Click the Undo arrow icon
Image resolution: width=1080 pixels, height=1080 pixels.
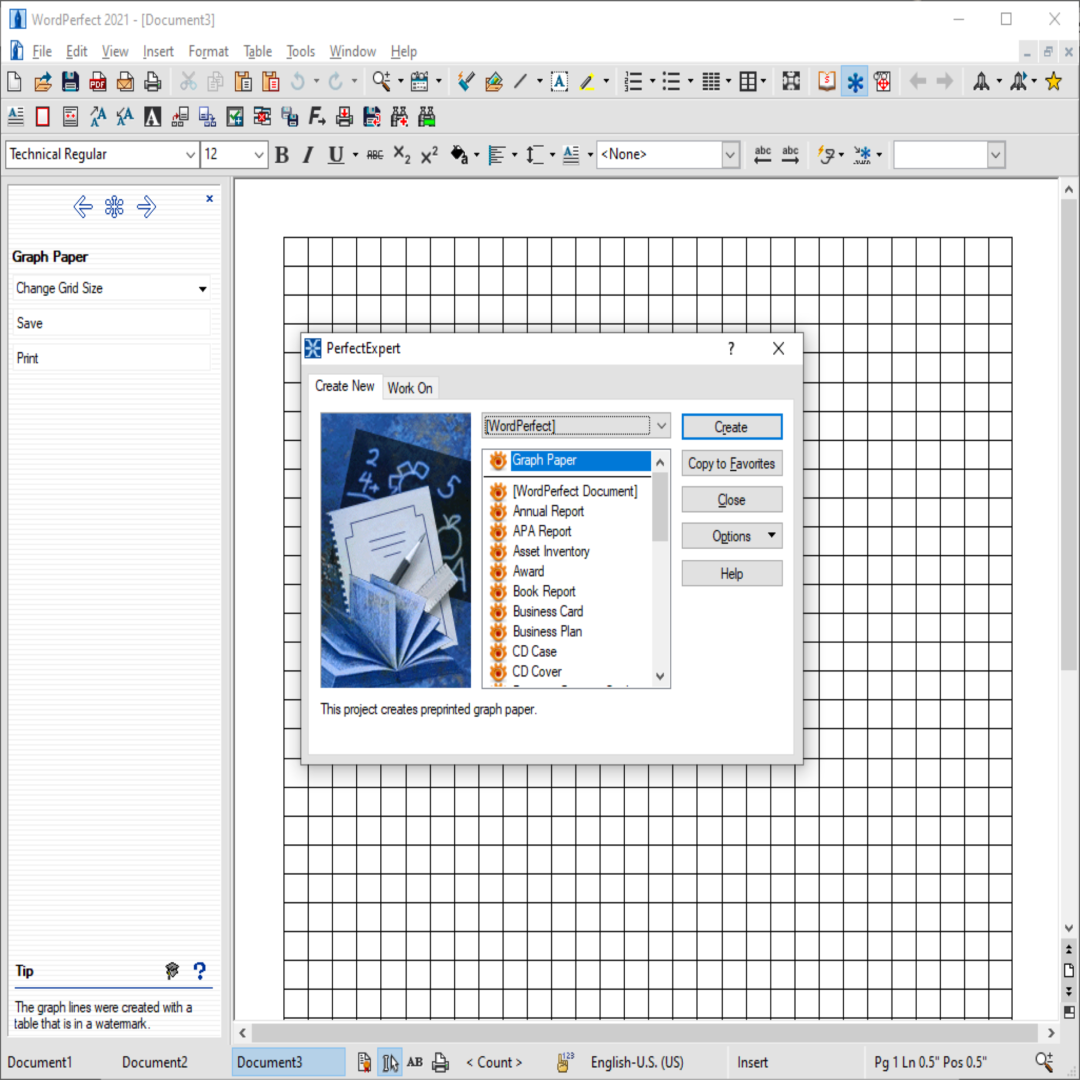(298, 82)
